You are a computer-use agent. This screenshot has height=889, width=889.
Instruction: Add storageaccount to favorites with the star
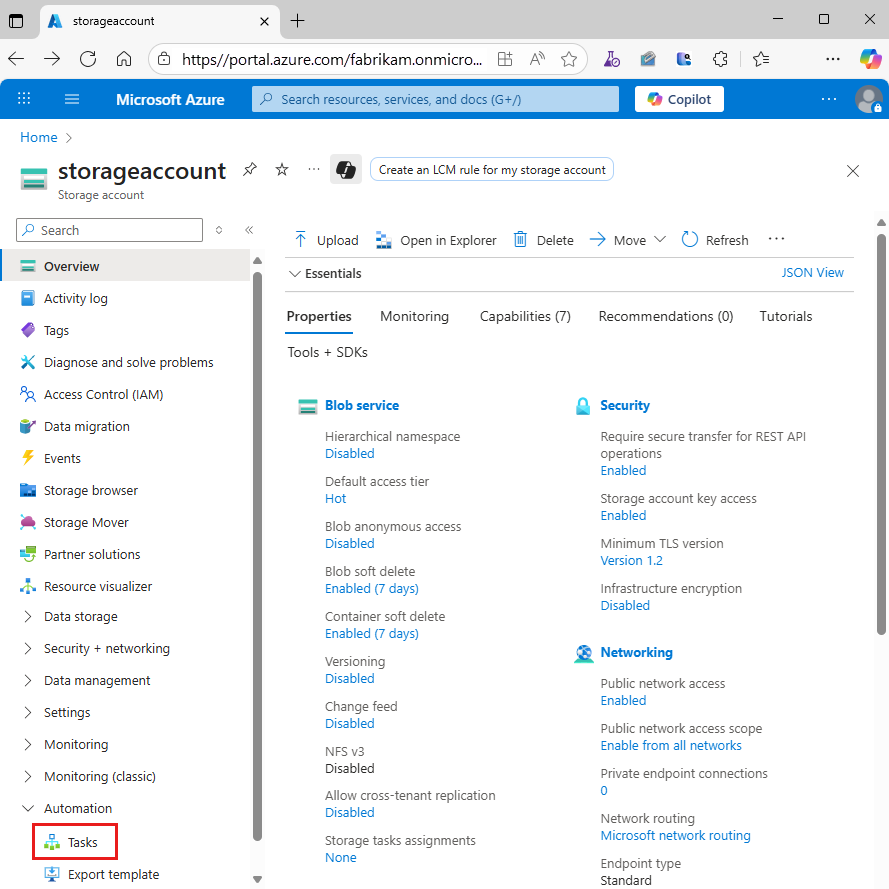282,170
